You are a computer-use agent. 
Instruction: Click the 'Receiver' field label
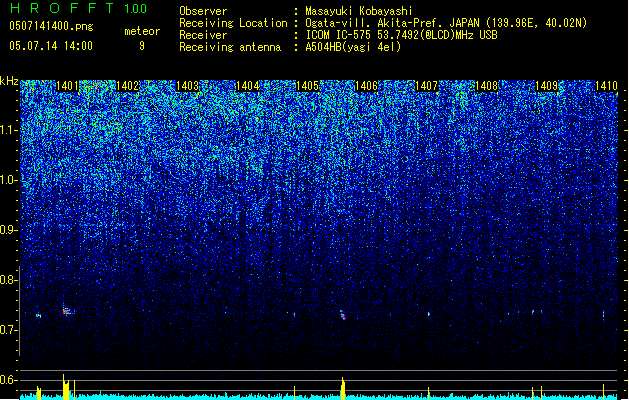point(203,35)
